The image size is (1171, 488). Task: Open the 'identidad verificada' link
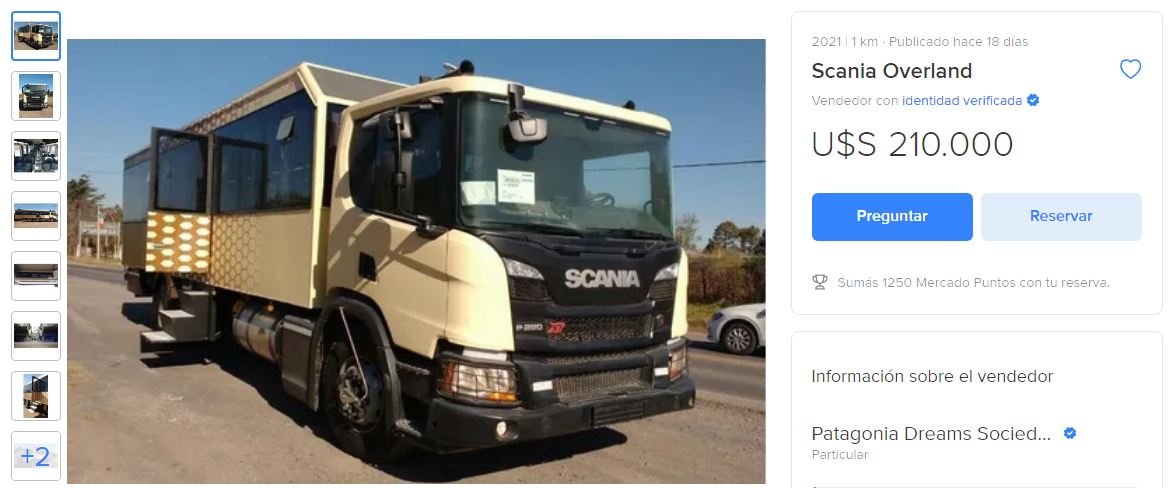962,101
